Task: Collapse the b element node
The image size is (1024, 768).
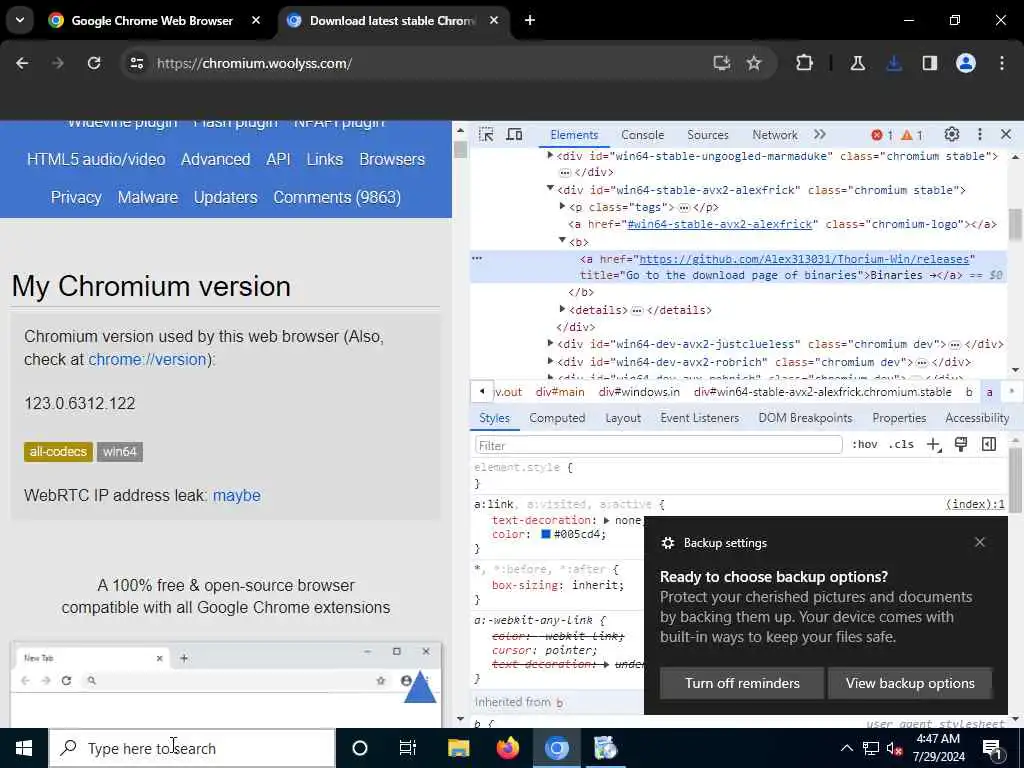Action: pos(562,240)
